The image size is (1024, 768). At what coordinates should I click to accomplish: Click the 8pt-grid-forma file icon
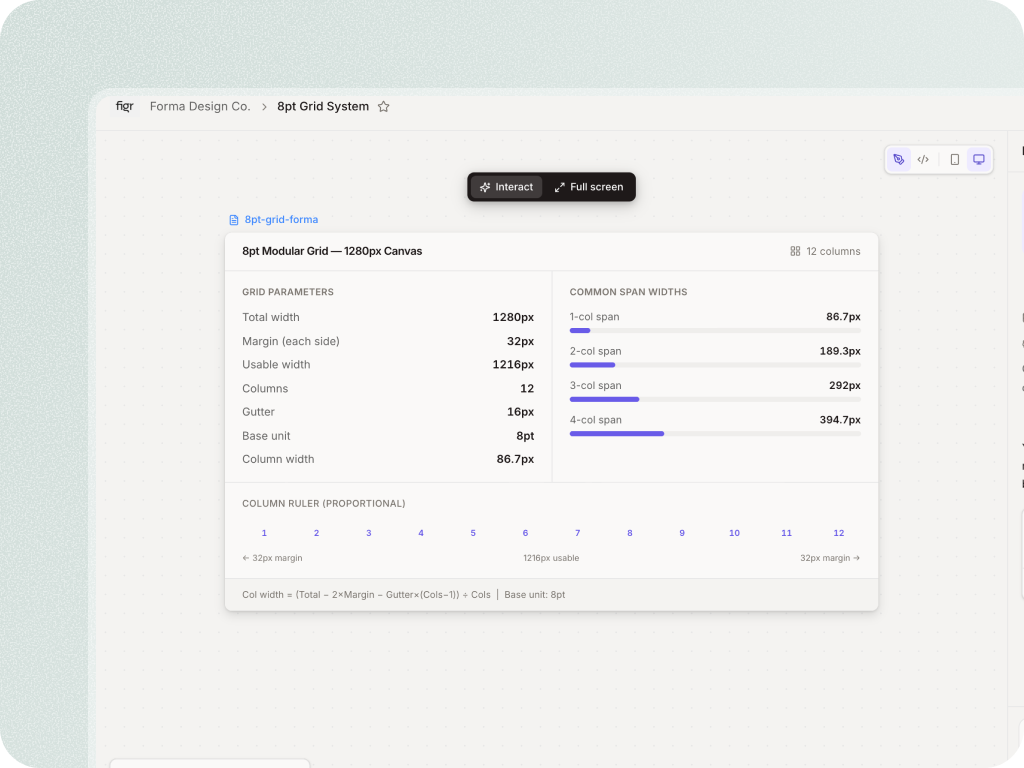[x=234, y=220]
